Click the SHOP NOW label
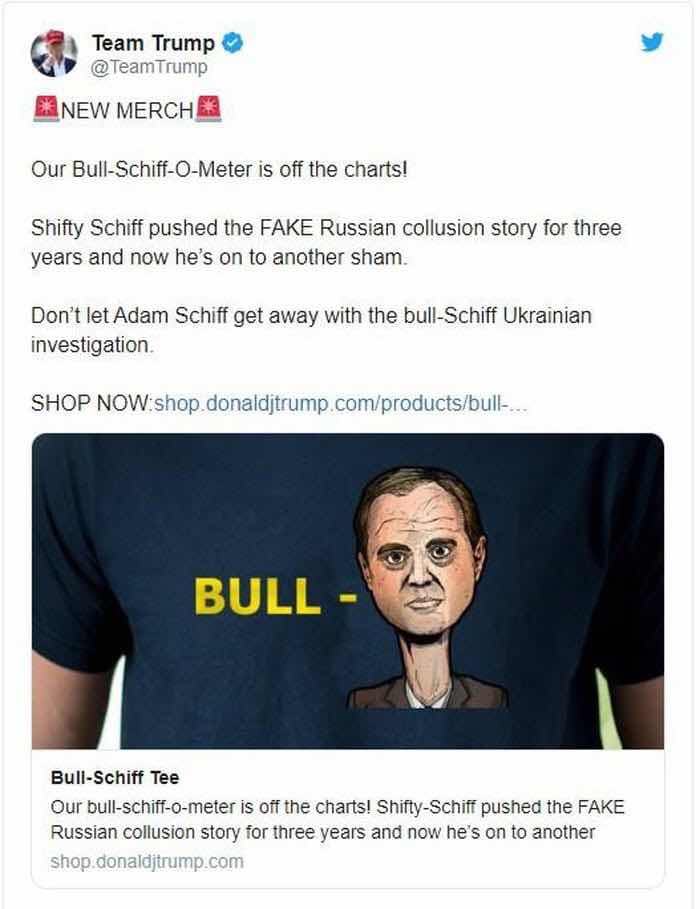The image size is (700, 909). coord(91,403)
